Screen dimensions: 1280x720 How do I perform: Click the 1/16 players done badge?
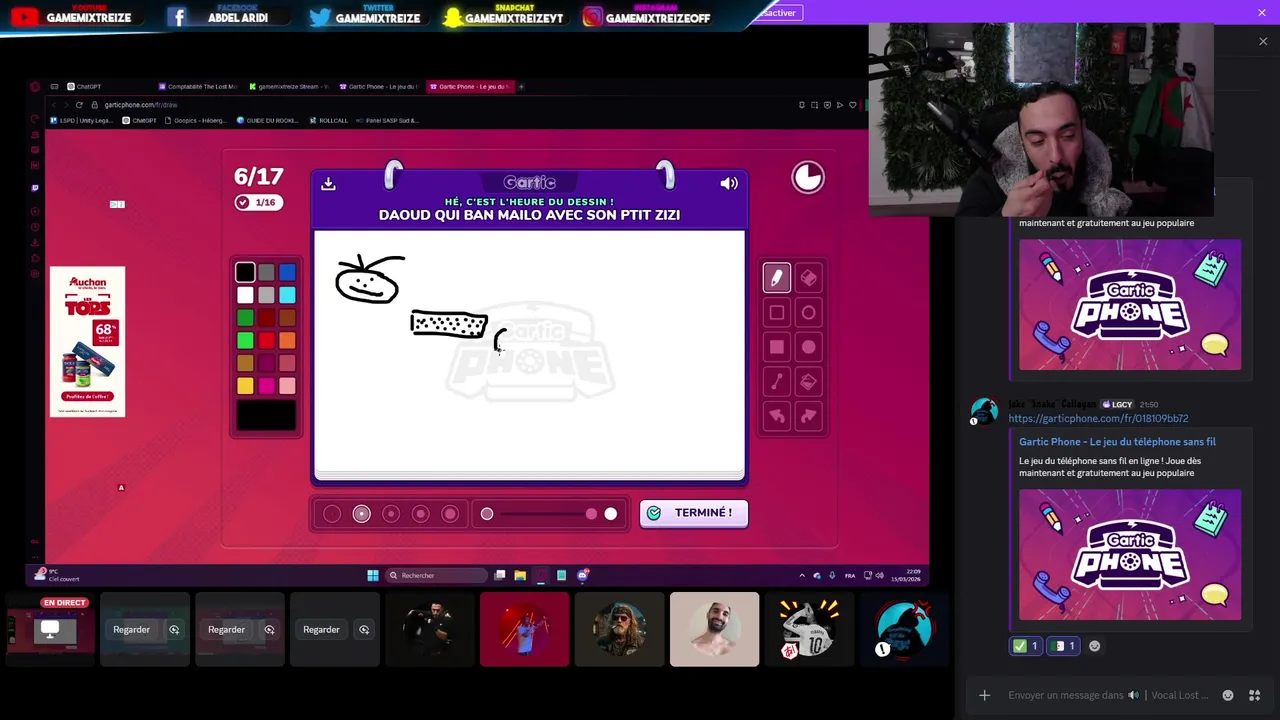tap(257, 202)
